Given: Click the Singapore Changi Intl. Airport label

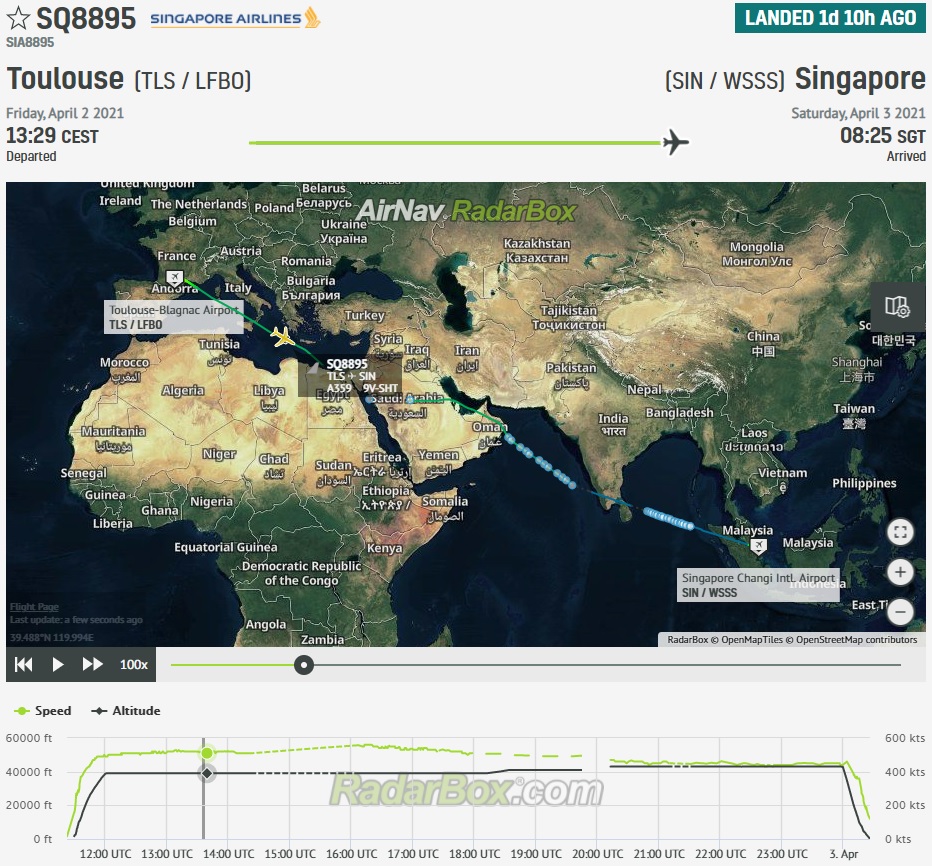Looking at the screenshot, I should coord(758,585).
